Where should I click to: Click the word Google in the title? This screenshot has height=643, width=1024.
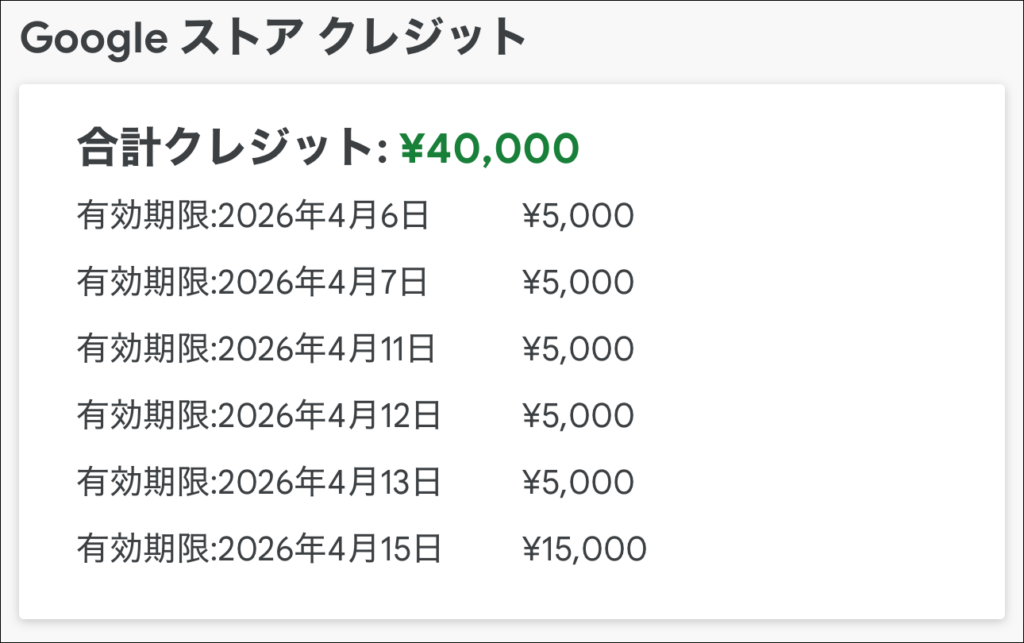pos(94,39)
